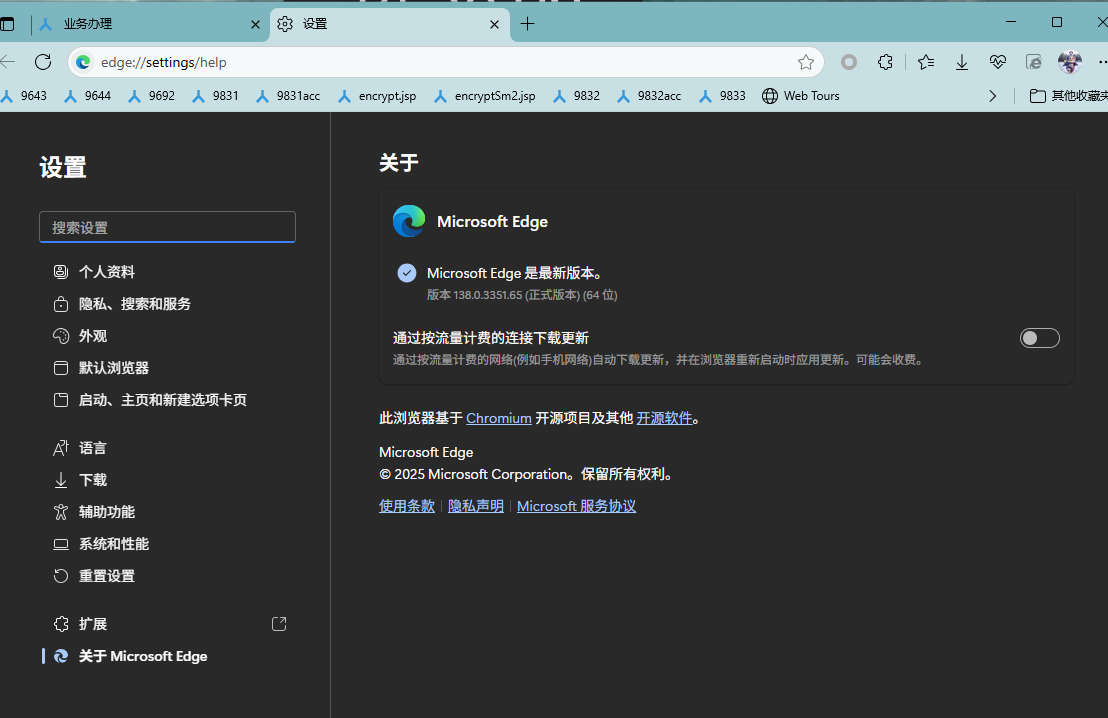This screenshot has height=718, width=1108.
Task: Open the Extensions puzzle icon in toolbar
Action: click(x=885, y=62)
